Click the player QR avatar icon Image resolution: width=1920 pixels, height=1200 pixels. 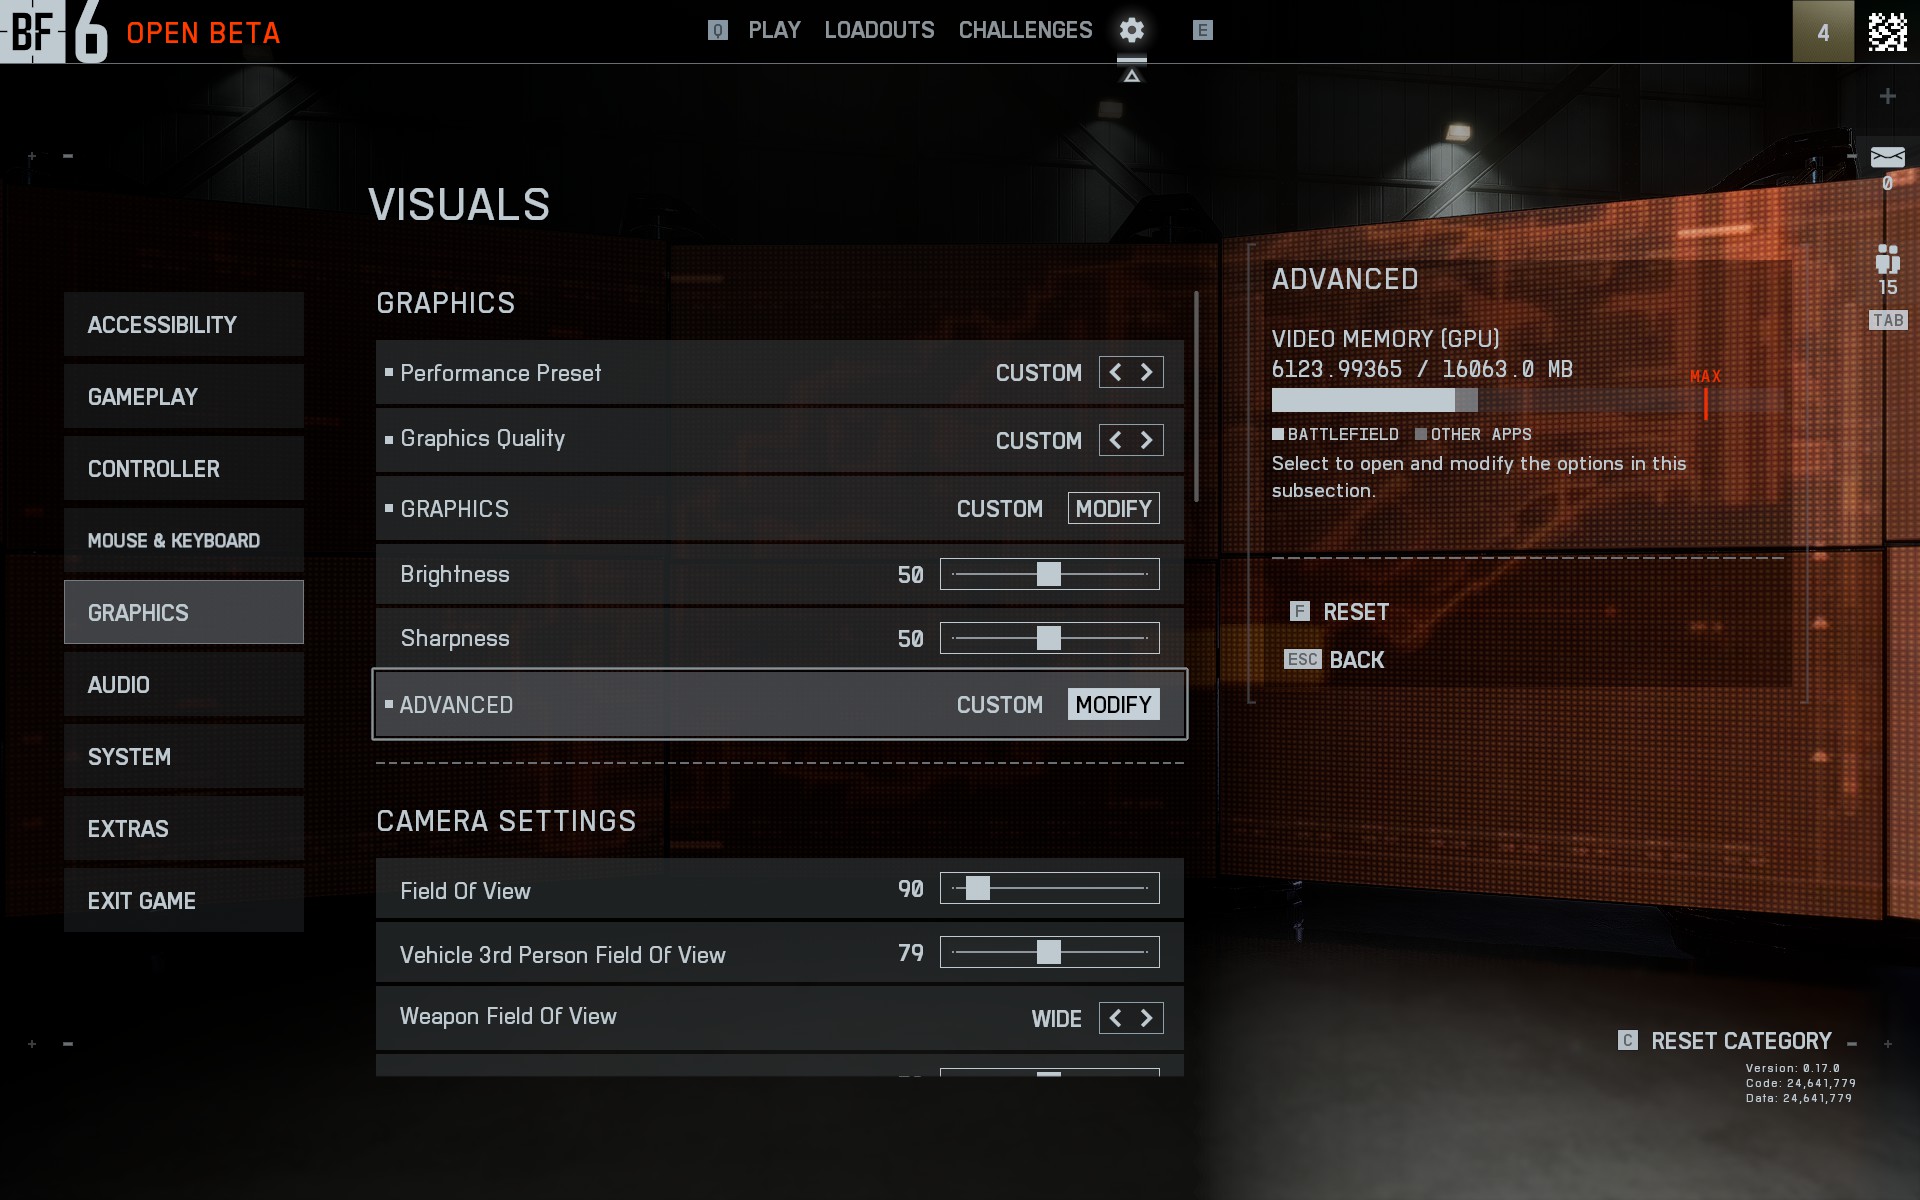point(1887,32)
